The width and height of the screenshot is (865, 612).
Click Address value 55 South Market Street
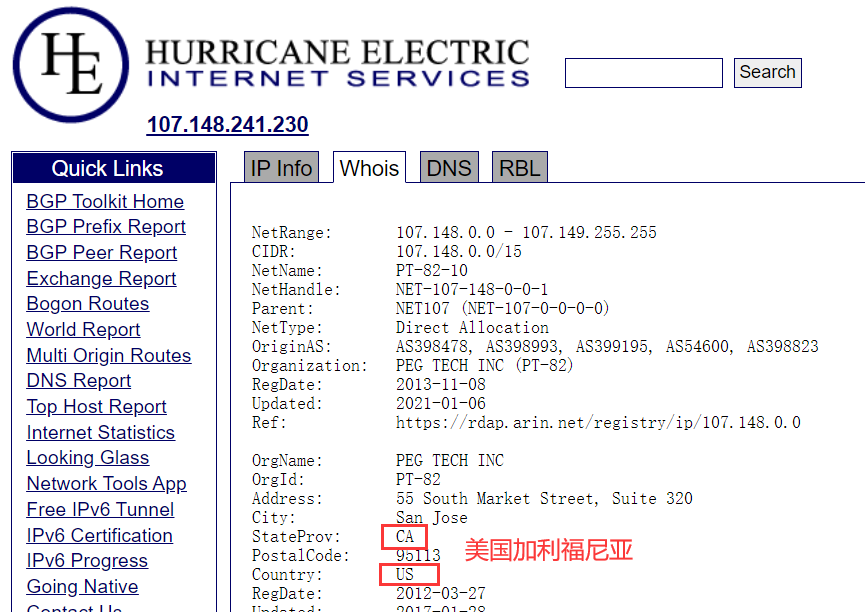[496, 498]
